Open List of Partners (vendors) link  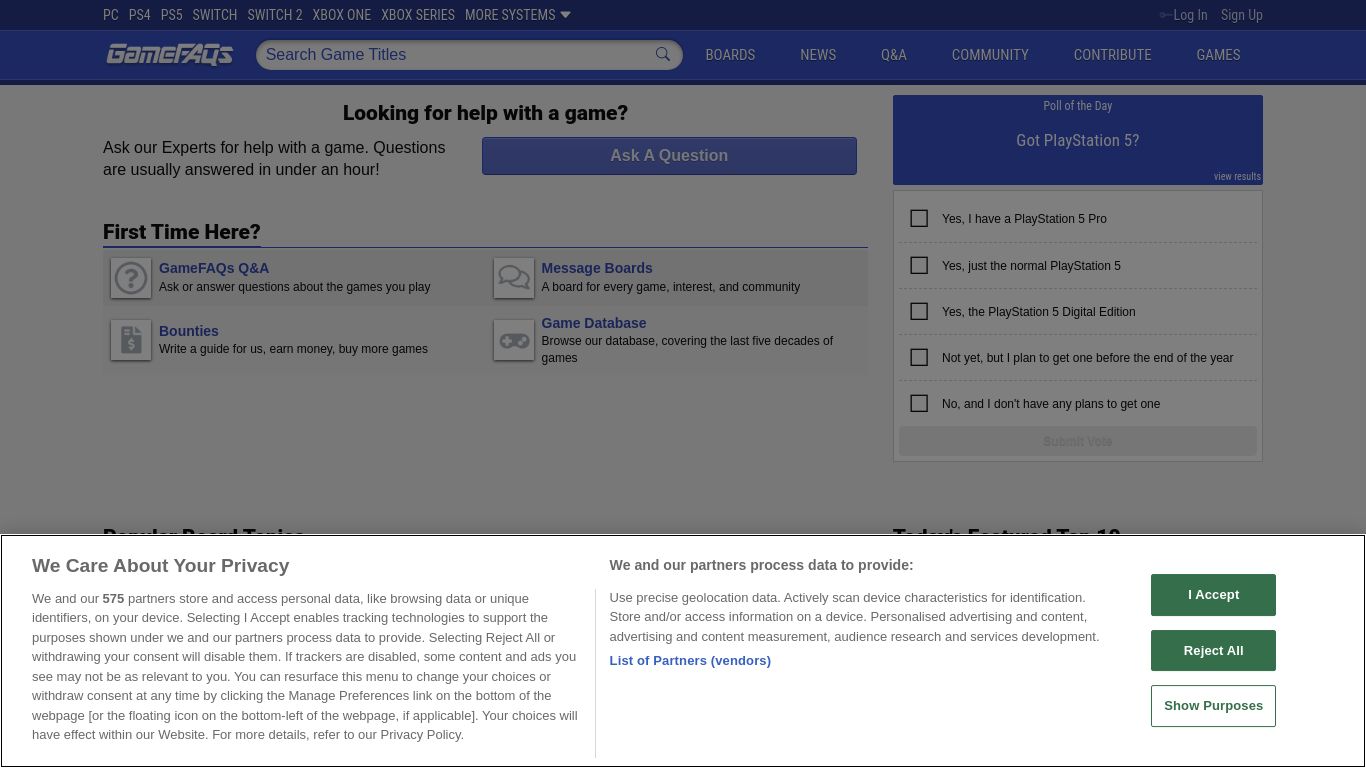[x=690, y=661]
